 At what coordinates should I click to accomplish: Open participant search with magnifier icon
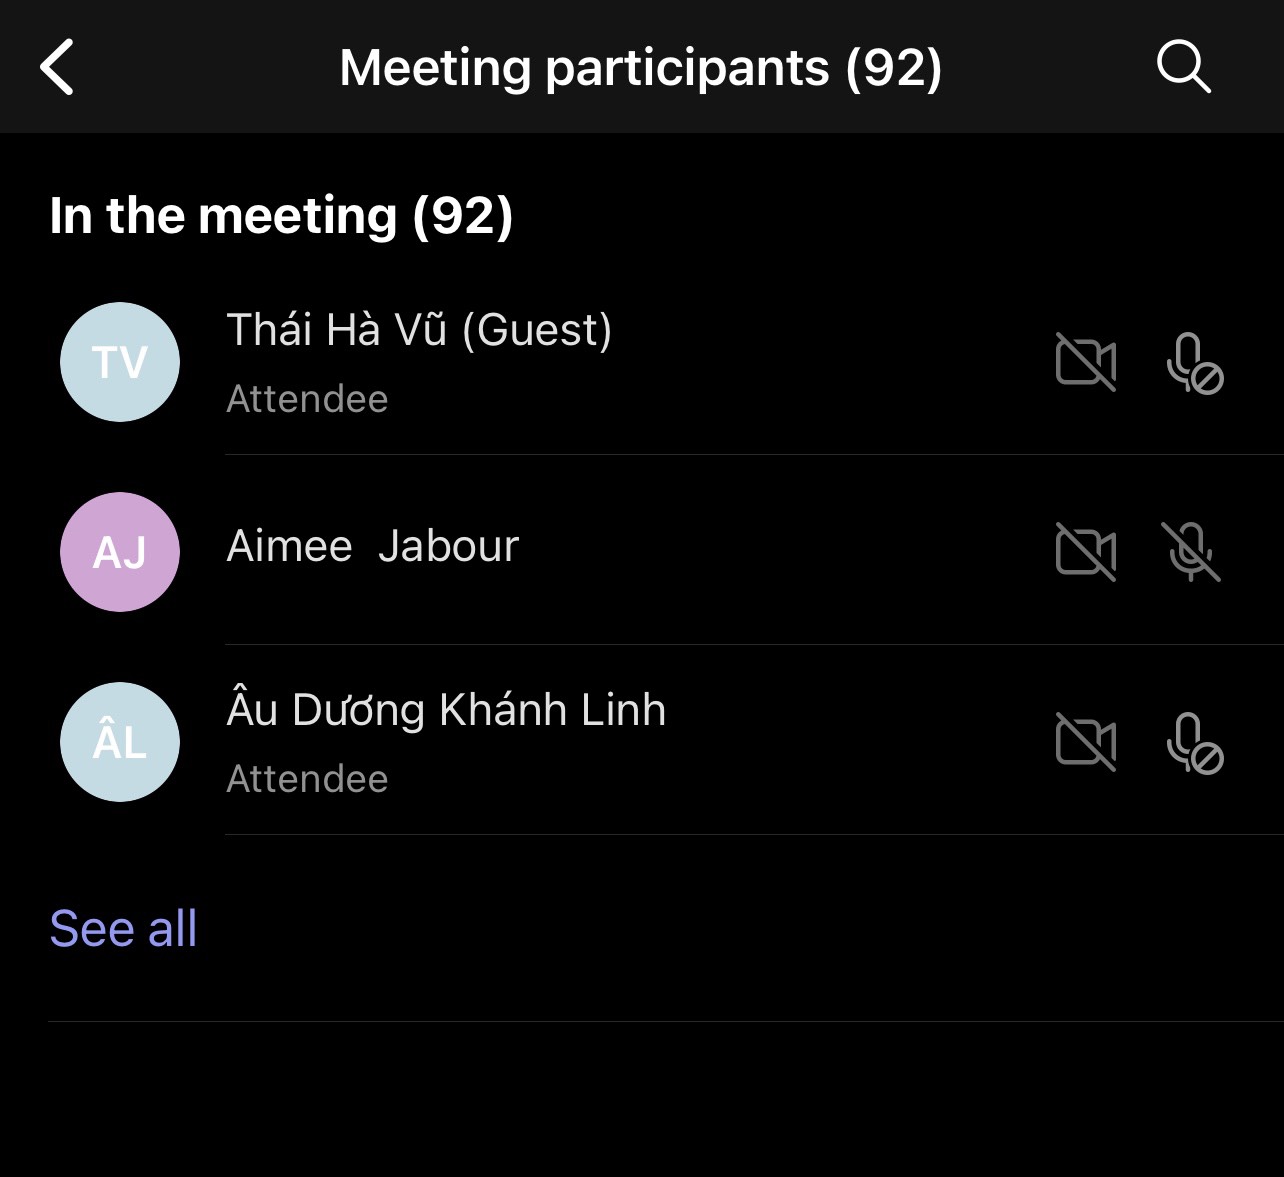[x=1184, y=67]
